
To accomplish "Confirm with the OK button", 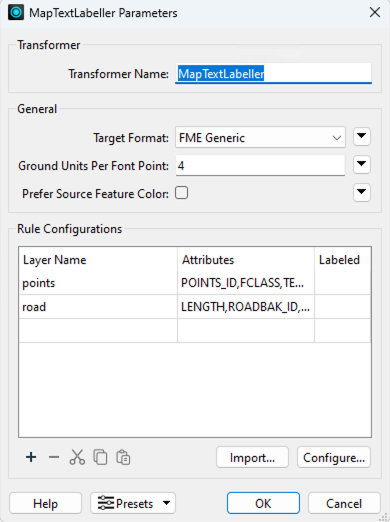I will point(263,503).
